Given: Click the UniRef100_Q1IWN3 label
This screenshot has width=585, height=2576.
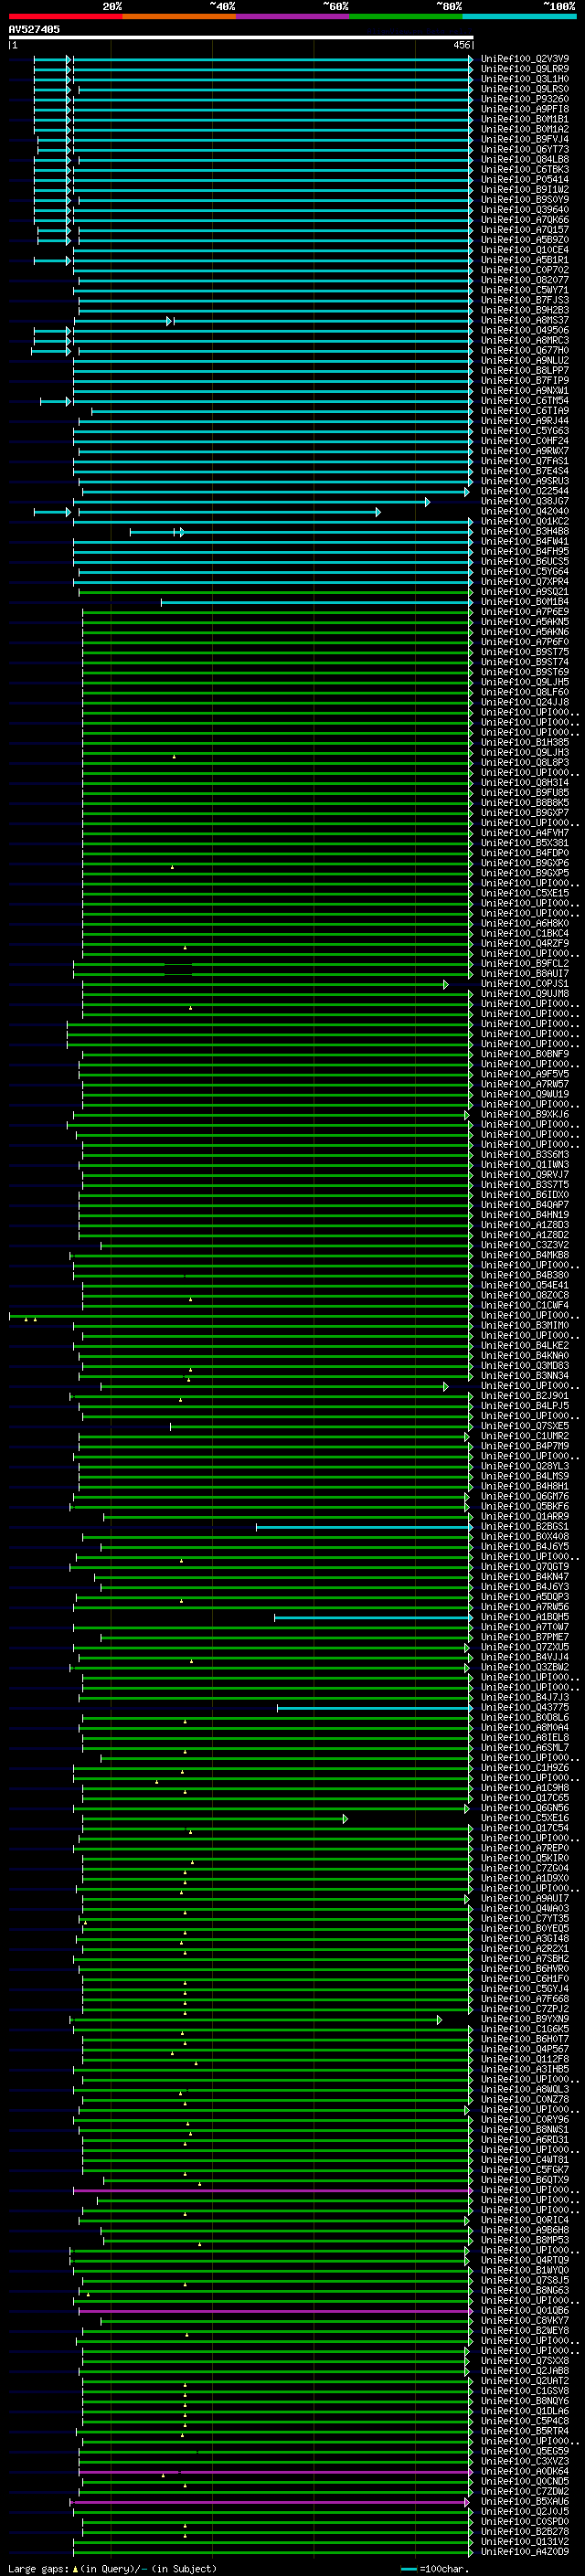Looking at the screenshot, I should (x=525, y=1166).
